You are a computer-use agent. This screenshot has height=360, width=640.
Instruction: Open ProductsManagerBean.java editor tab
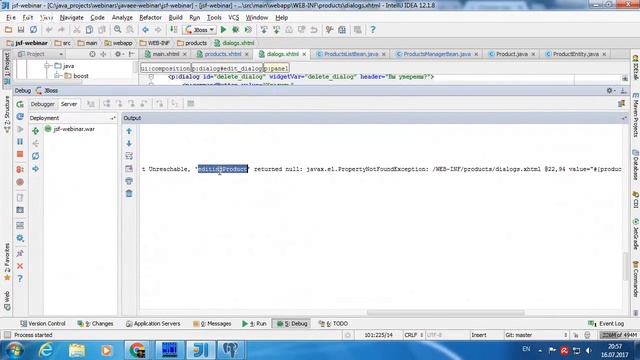[x=437, y=54]
